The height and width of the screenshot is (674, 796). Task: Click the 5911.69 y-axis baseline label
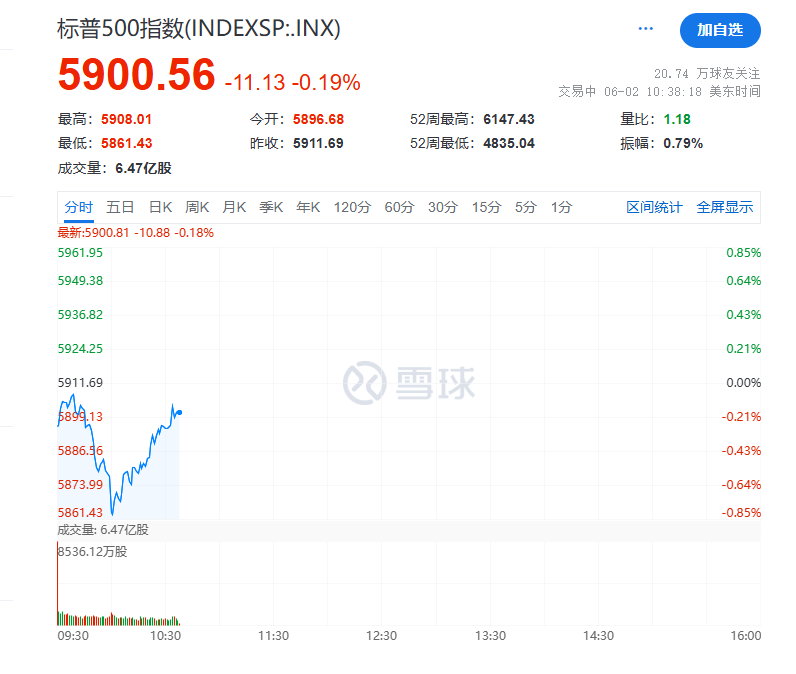pyautogui.click(x=80, y=383)
